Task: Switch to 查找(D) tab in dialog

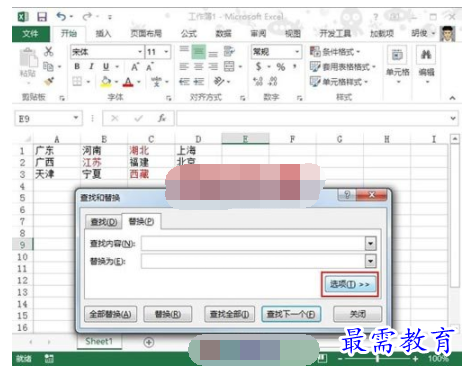Action: point(104,222)
